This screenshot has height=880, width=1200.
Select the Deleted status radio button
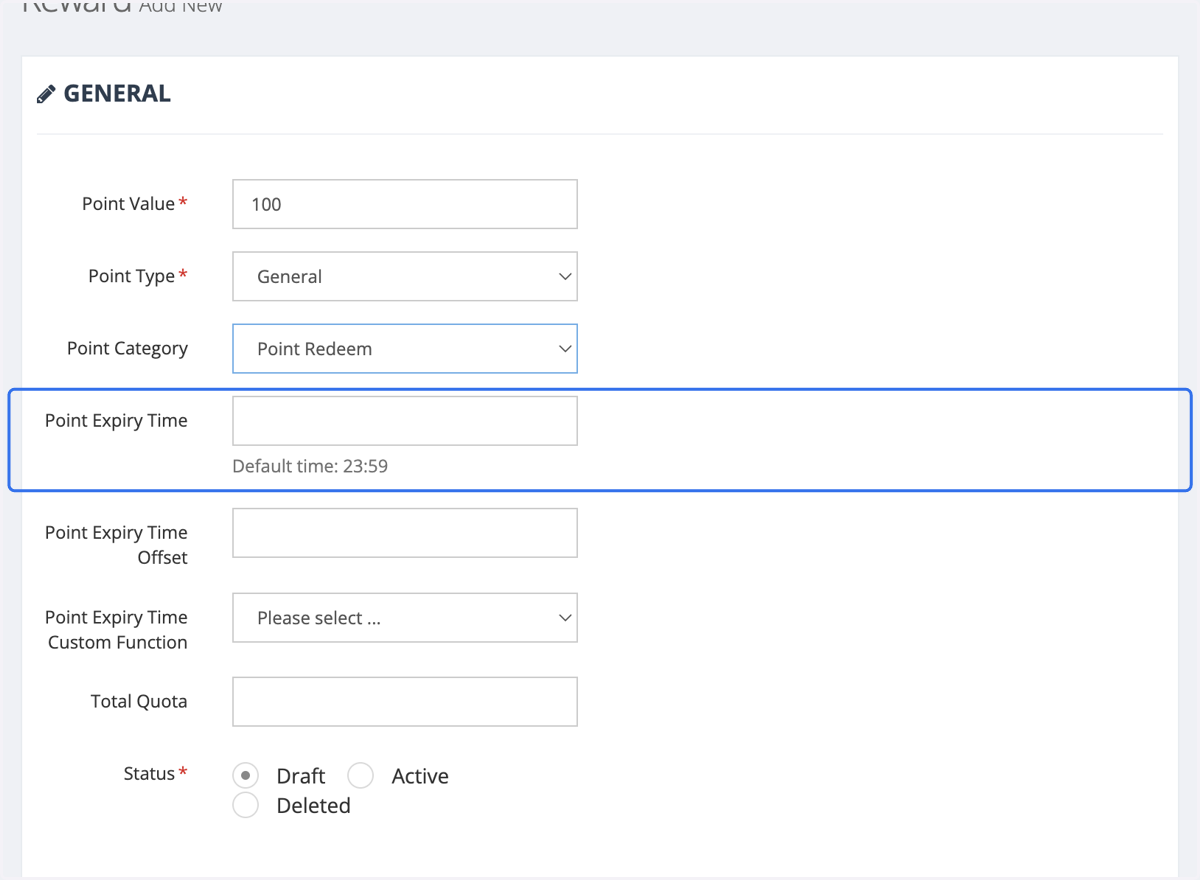point(245,805)
